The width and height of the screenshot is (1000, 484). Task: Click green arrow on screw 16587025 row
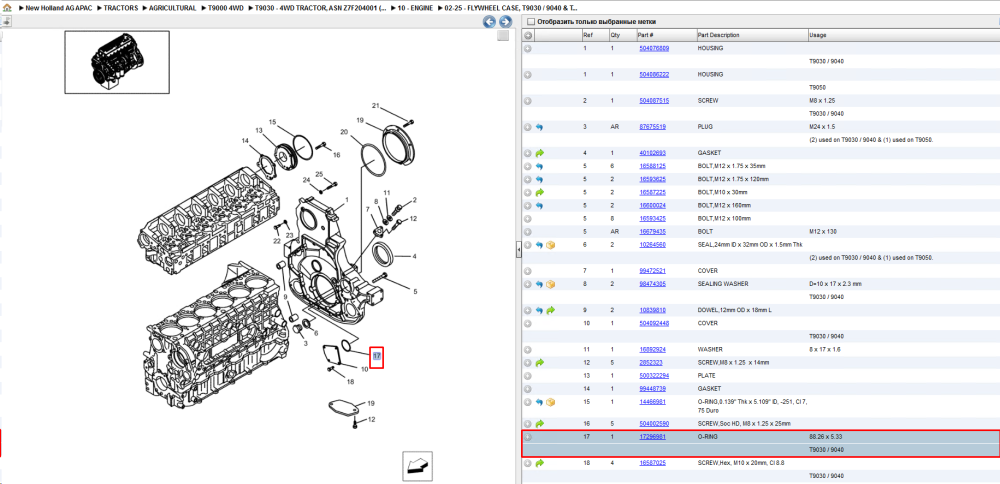(x=540, y=463)
